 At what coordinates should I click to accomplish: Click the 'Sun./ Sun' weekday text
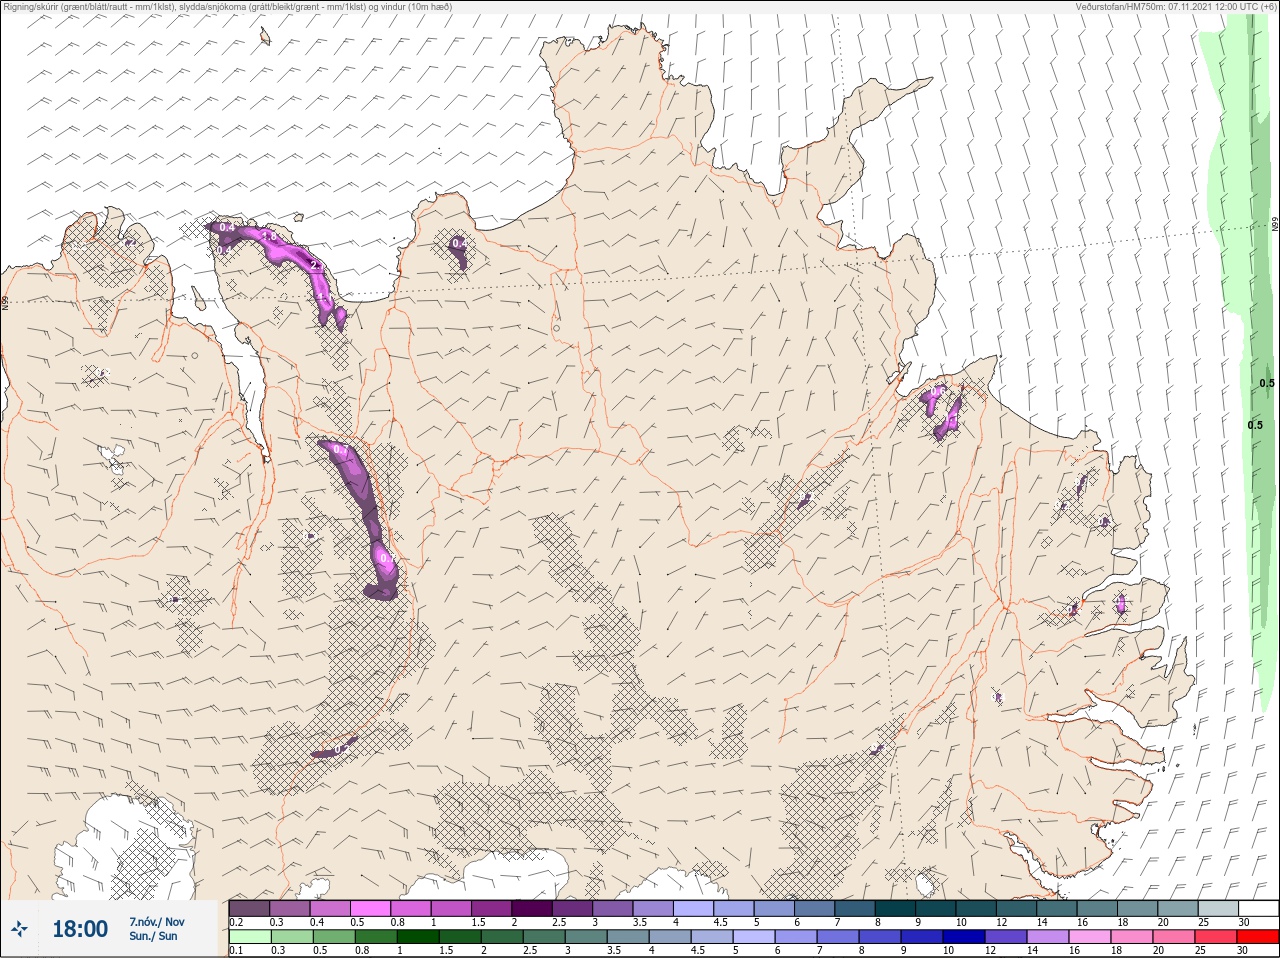pos(153,936)
